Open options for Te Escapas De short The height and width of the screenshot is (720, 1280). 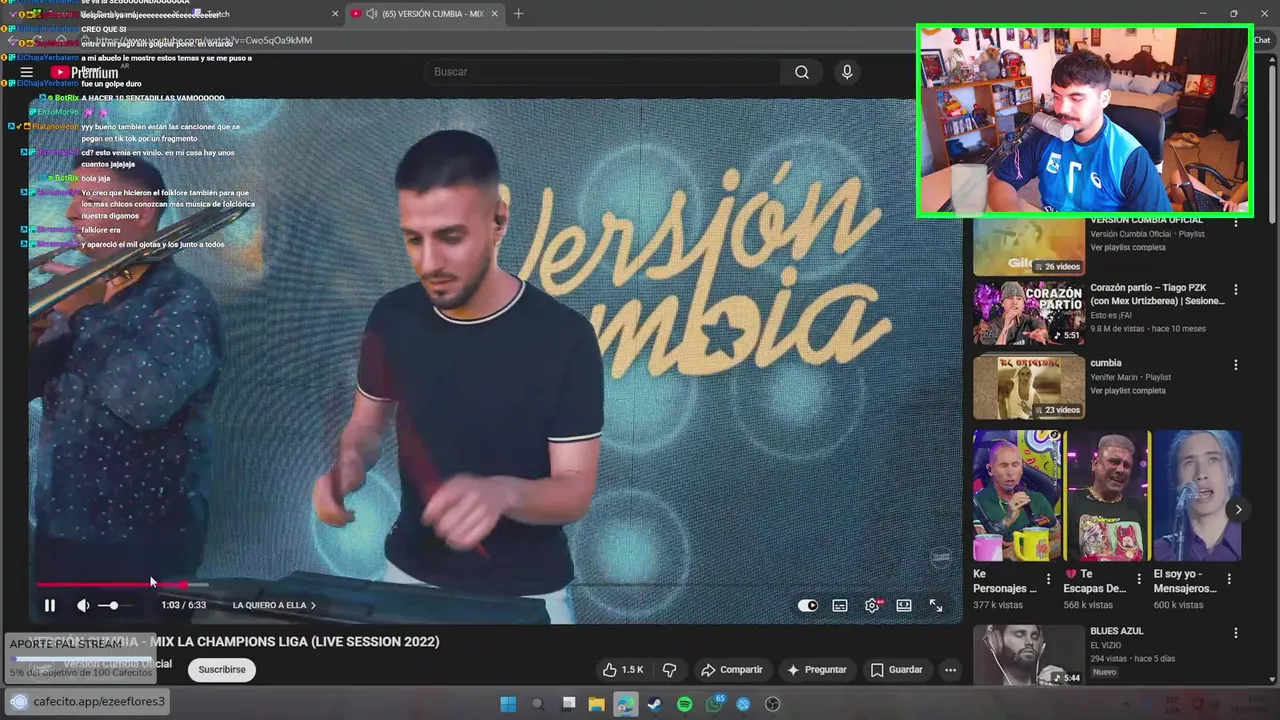1138,579
